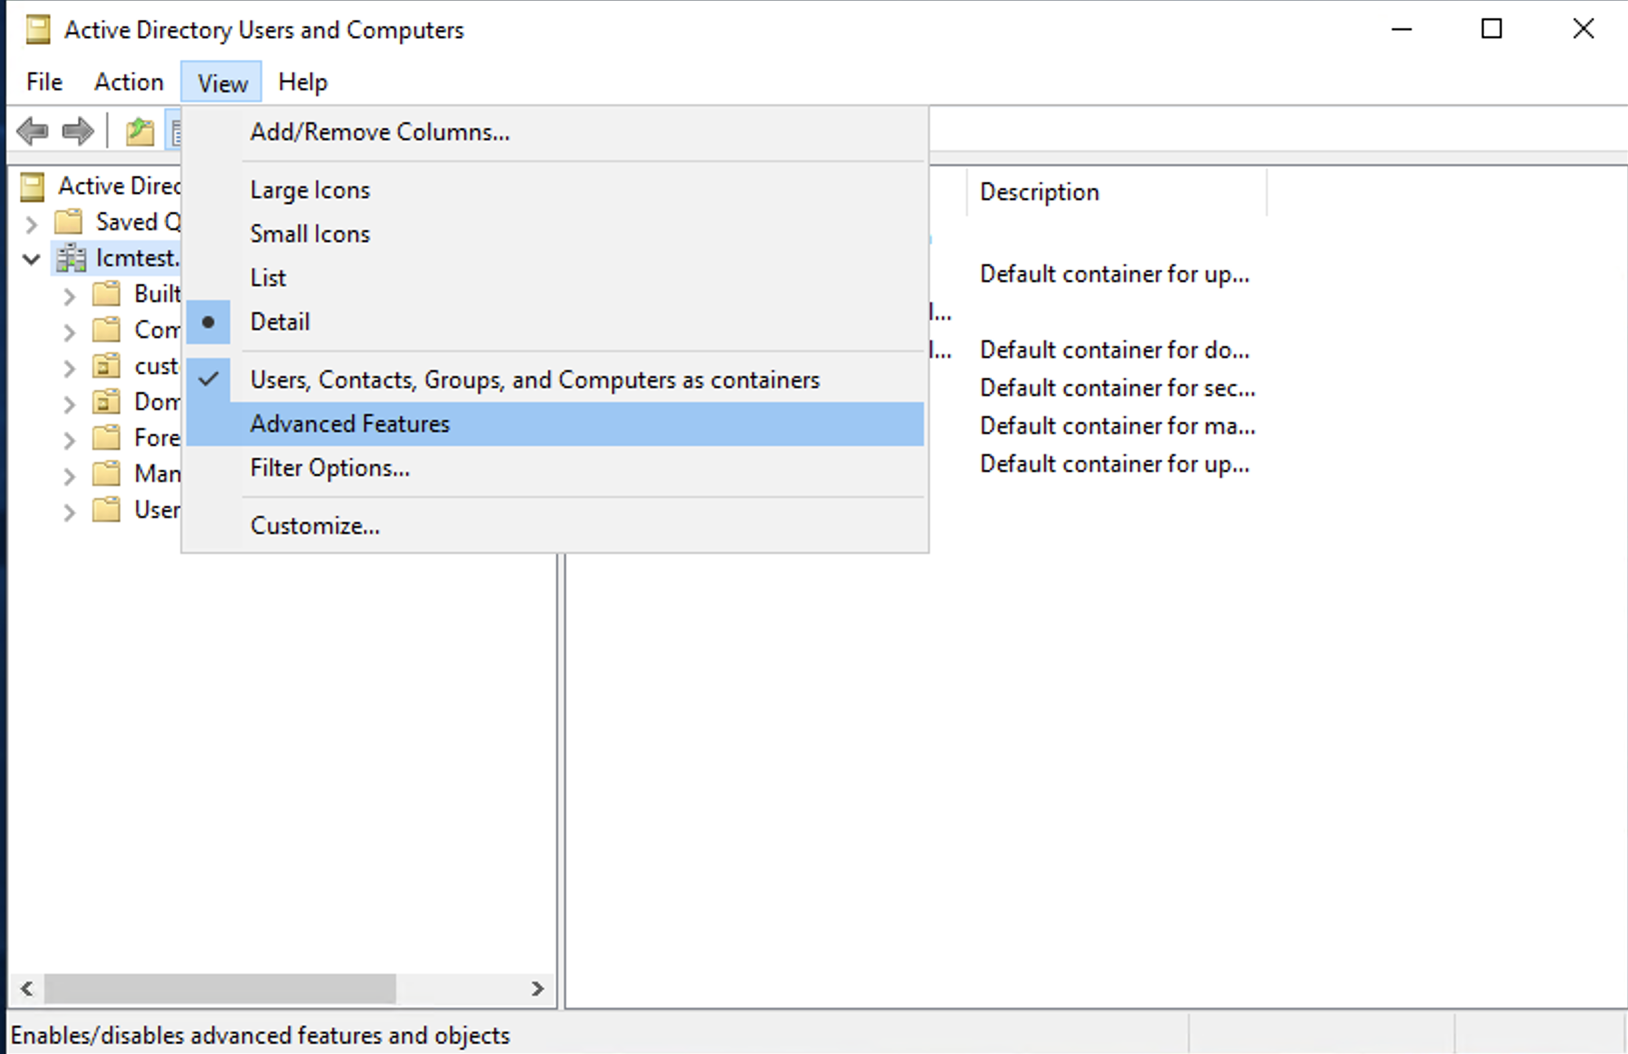Click the Forward arrow toolbar icon

pos(78,131)
